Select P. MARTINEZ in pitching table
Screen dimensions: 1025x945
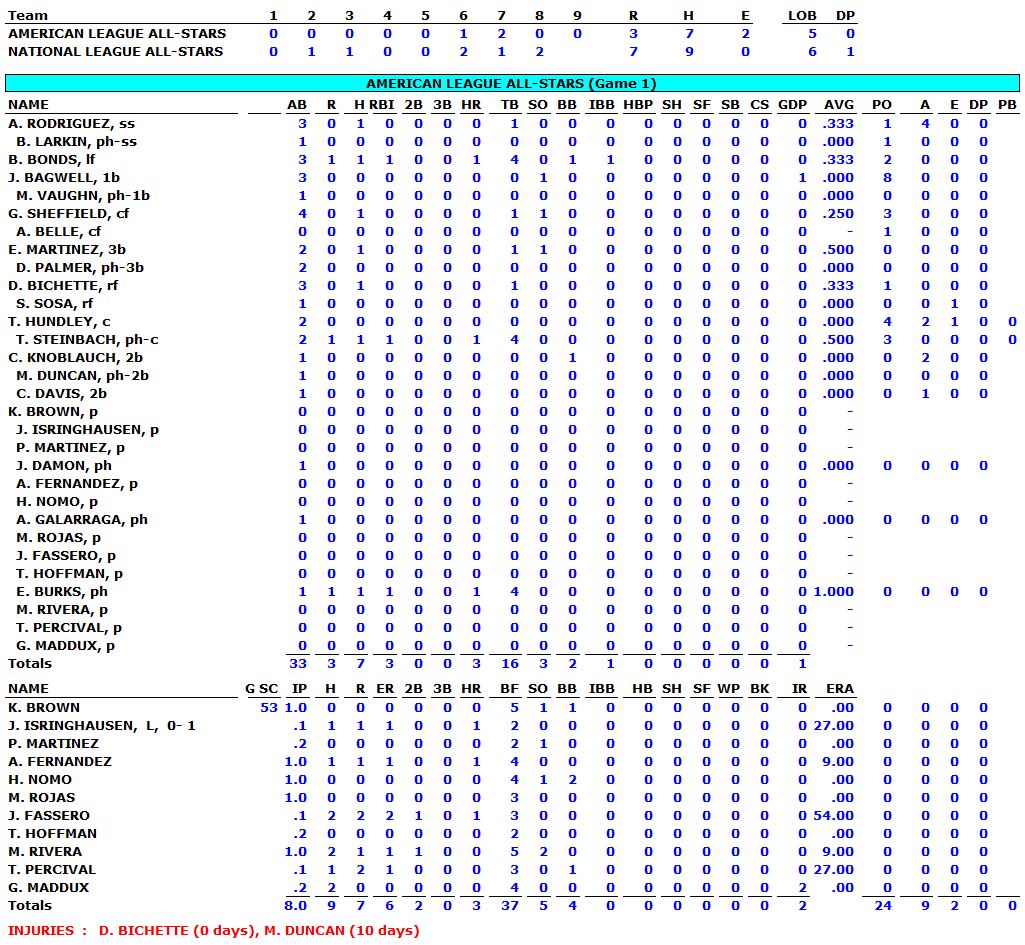tap(53, 744)
